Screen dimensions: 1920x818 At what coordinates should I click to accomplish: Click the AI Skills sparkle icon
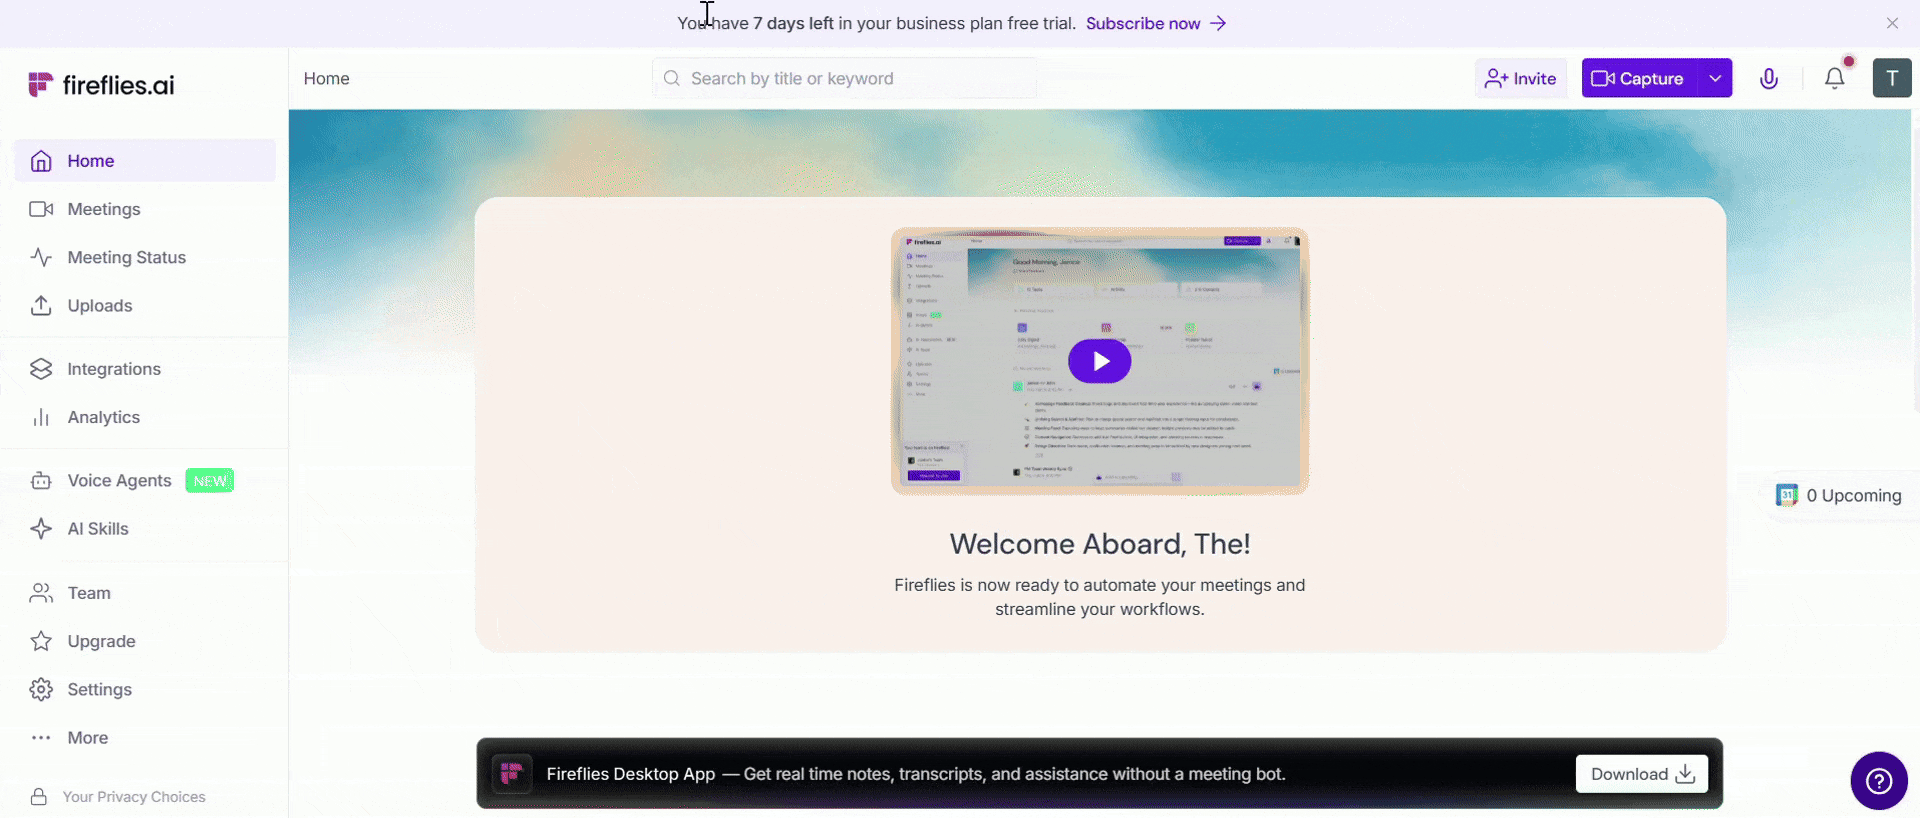tap(41, 529)
